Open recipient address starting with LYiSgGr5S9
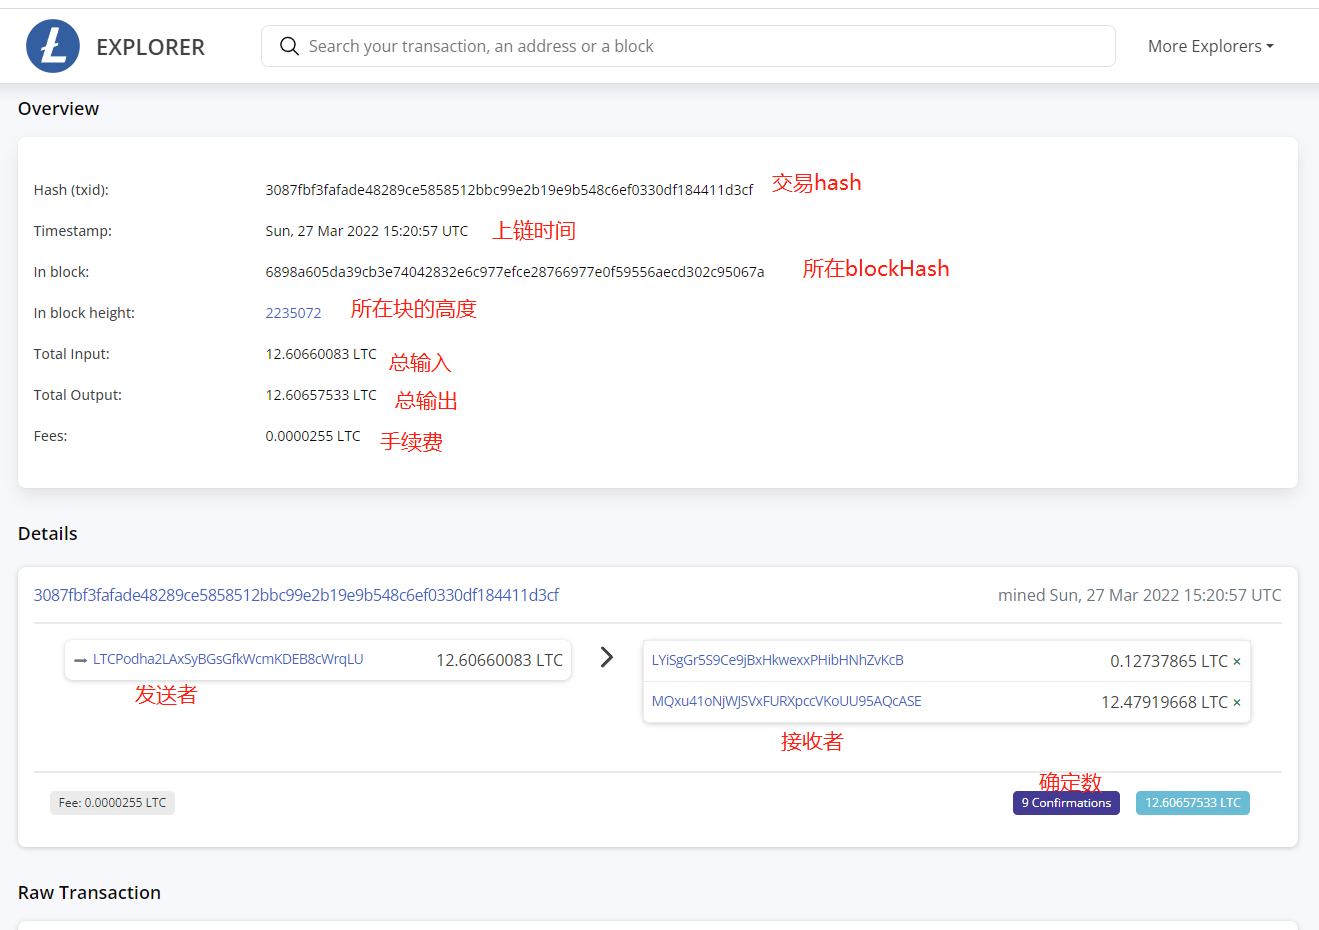 point(777,660)
